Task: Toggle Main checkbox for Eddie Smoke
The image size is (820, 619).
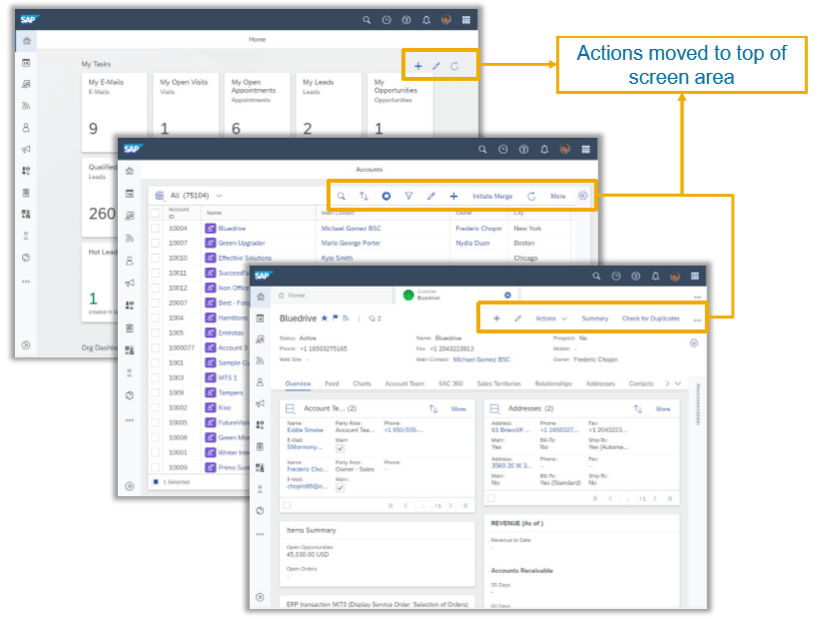Action: (340, 448)
